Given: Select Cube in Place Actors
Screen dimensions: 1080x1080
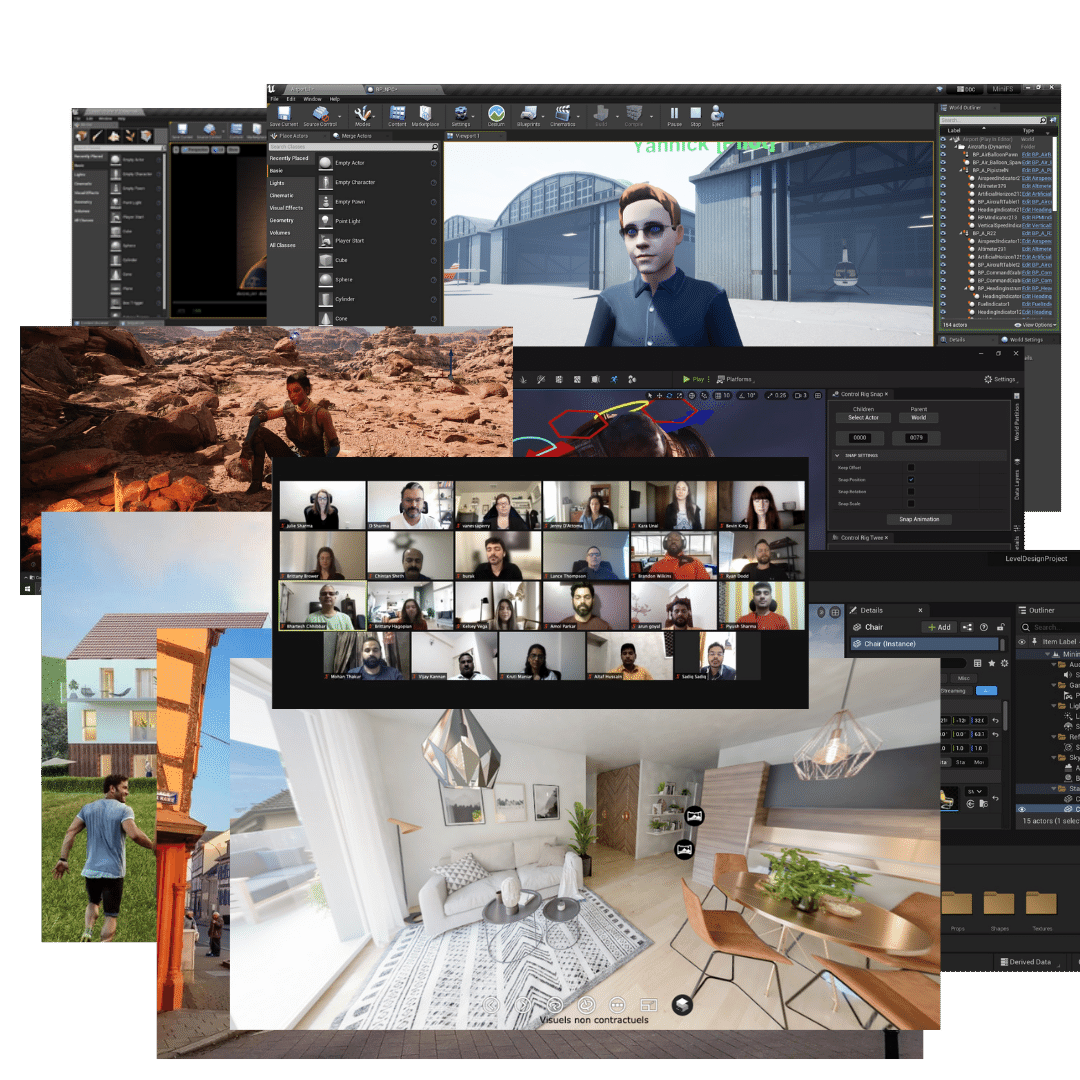Looking at the screenshot, I should (x=378, y=260).
